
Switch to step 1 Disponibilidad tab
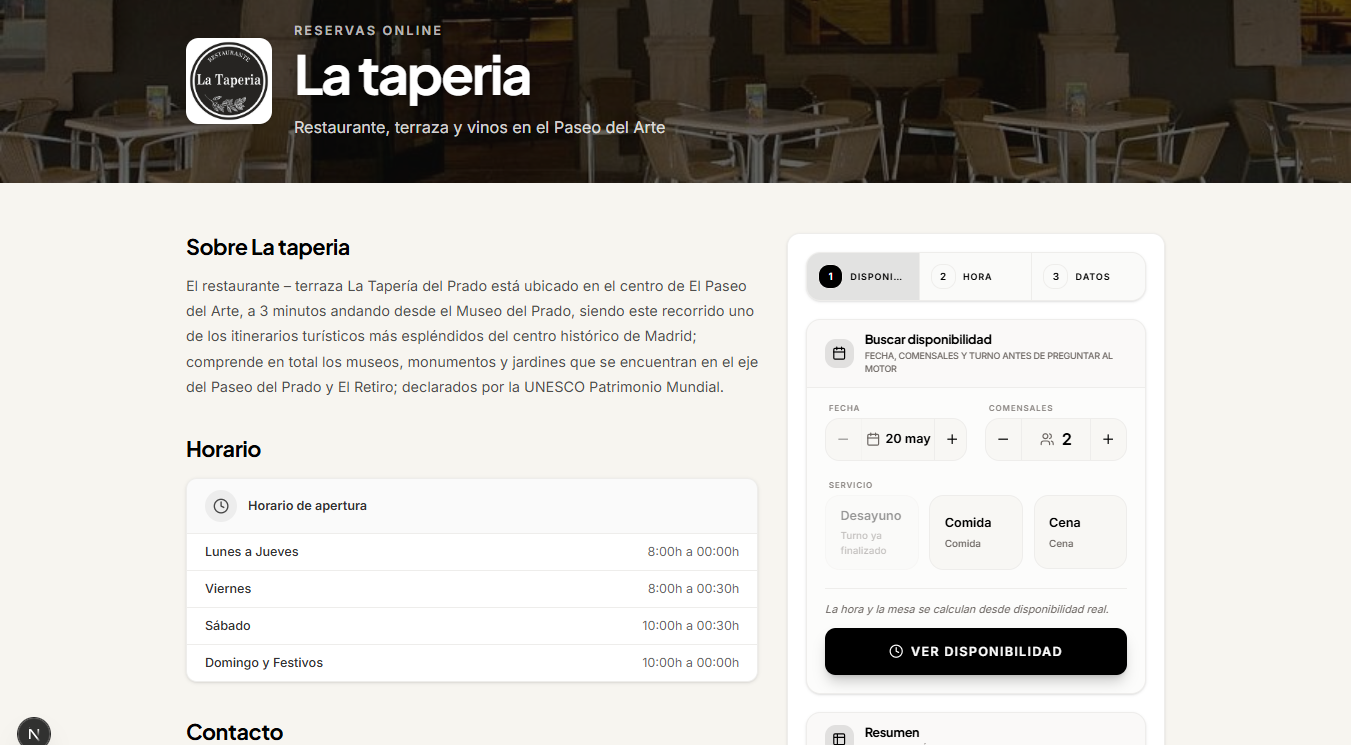click(863, 277)
